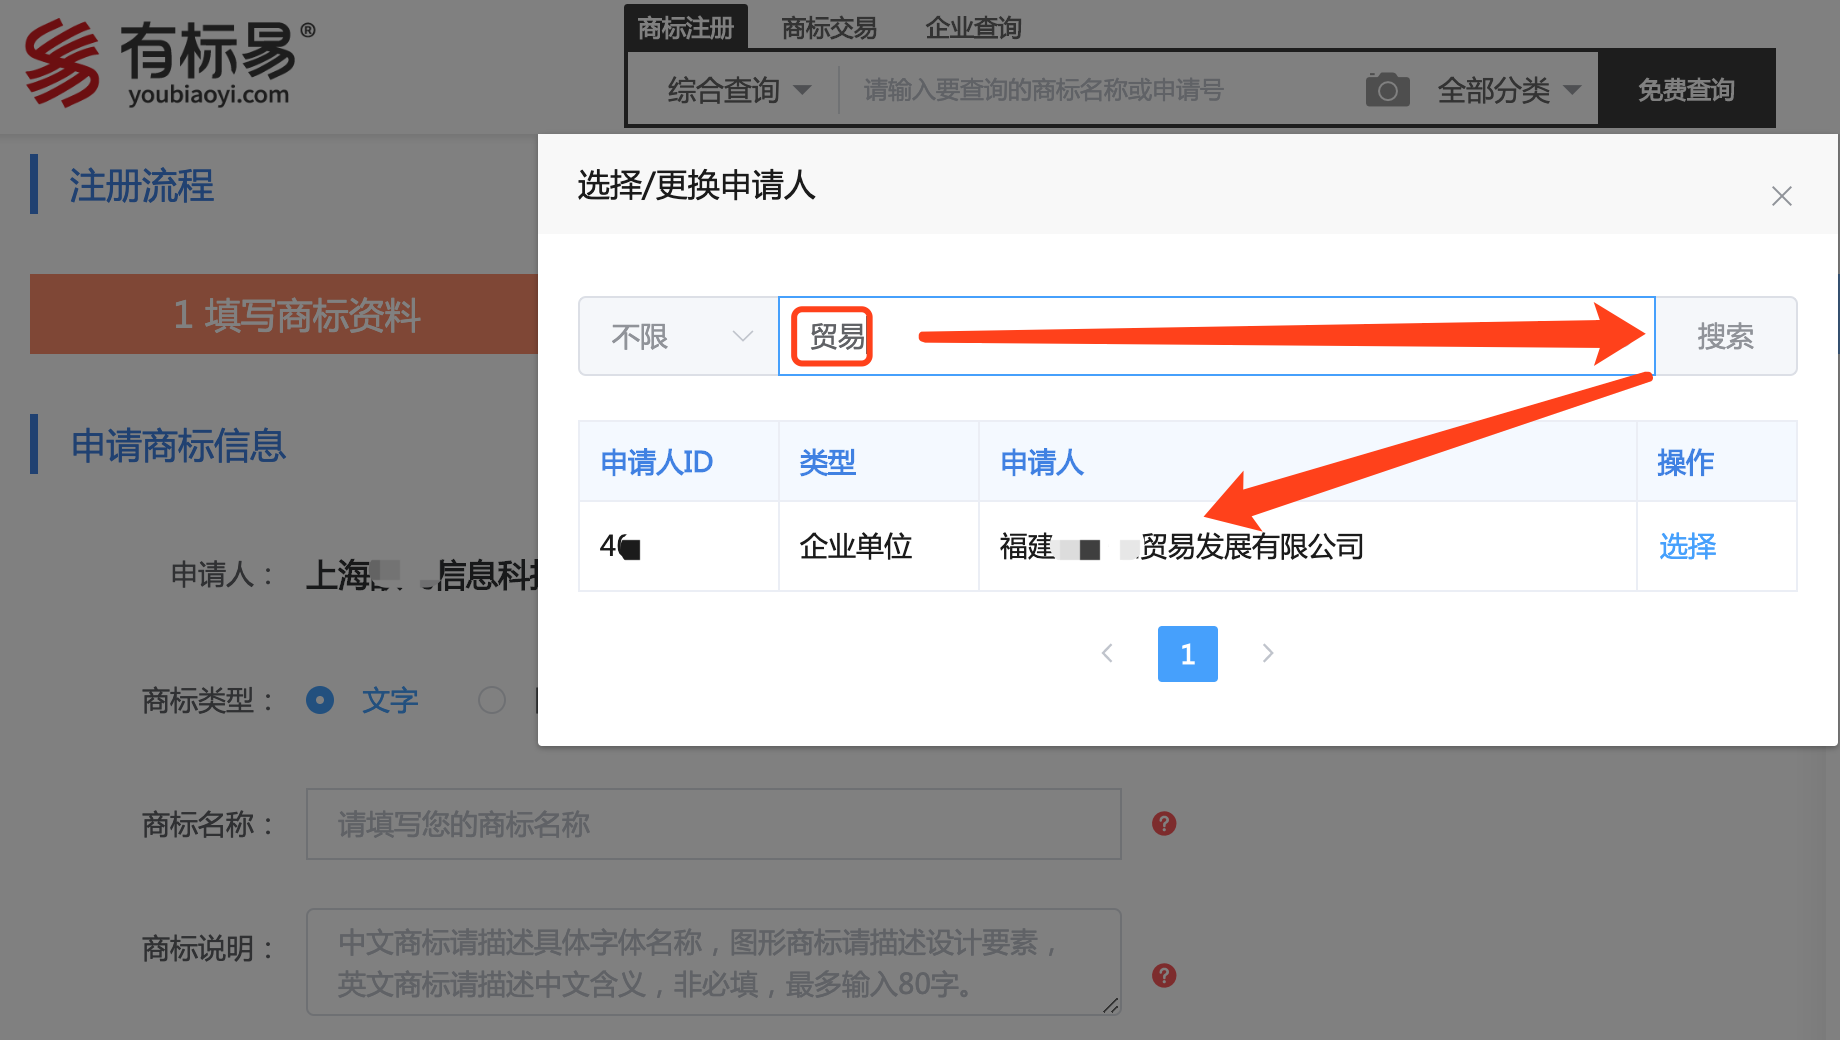The height and width of the screenshot is (1040, 1840).
Task: Click page number 1 button
Action: point(1188,654)
